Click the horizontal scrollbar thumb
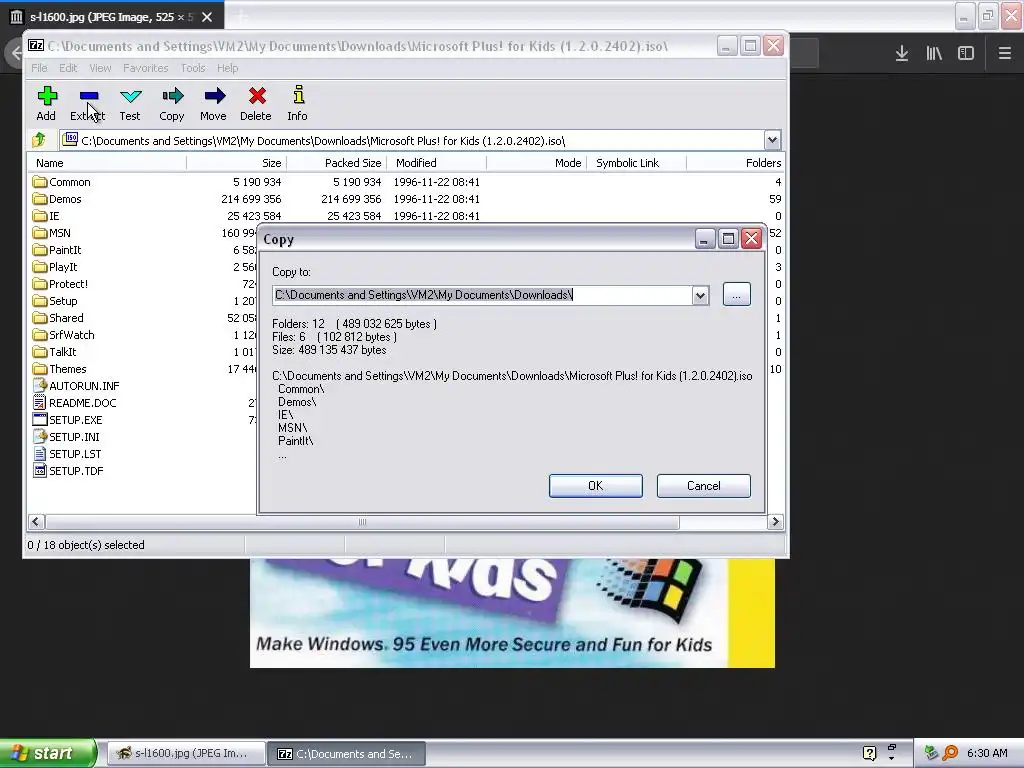The image size is (1024, 768). tap(362, 522)
